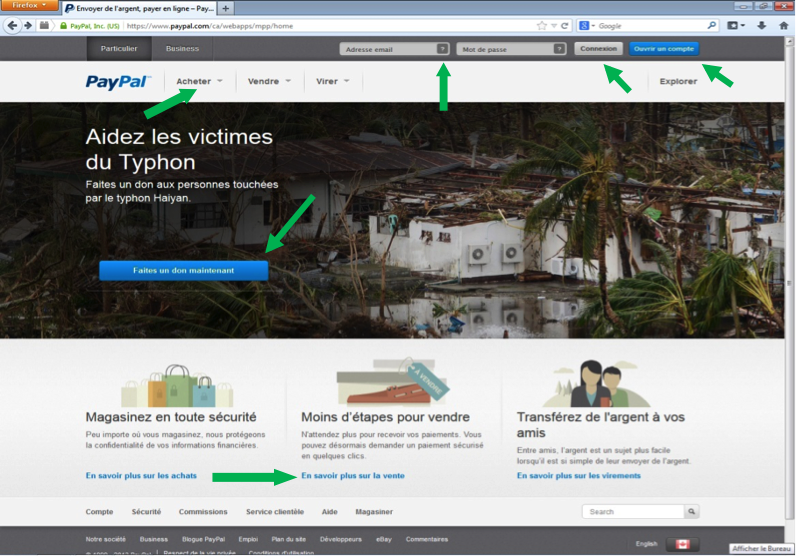
Task: Click the help icon in email field
Action: point(442,48)
